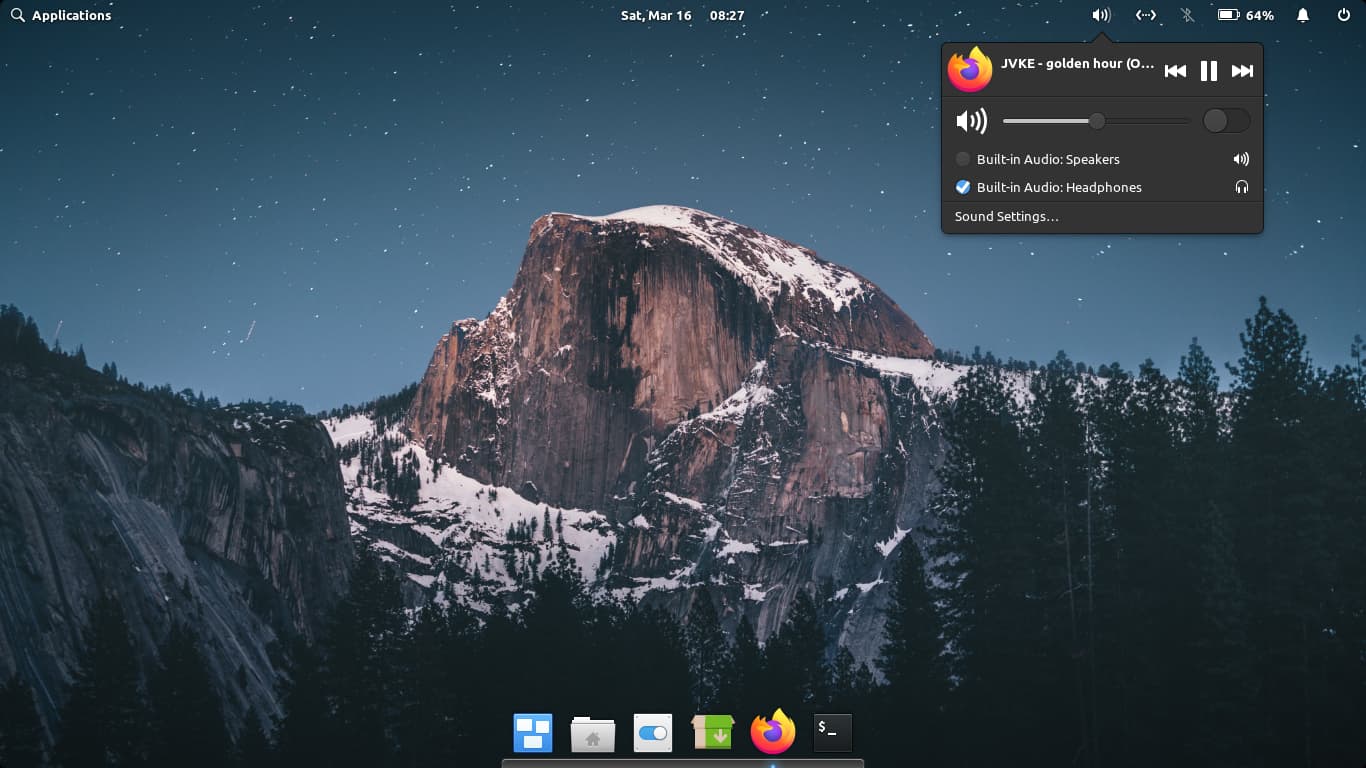Screen dimensions: 1366x768
Task: Open the date and time indicator
Action: [x=682, y=15]
